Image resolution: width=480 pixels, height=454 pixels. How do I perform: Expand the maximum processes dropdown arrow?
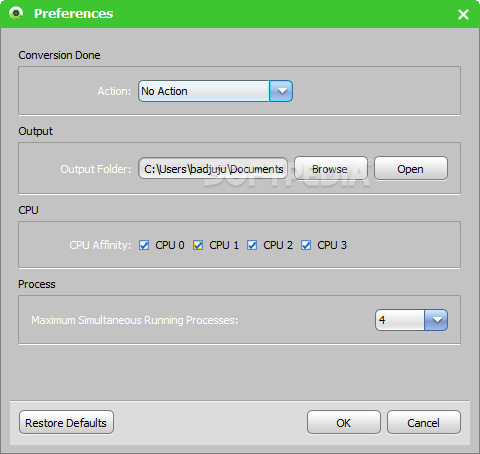click(436, 320)
